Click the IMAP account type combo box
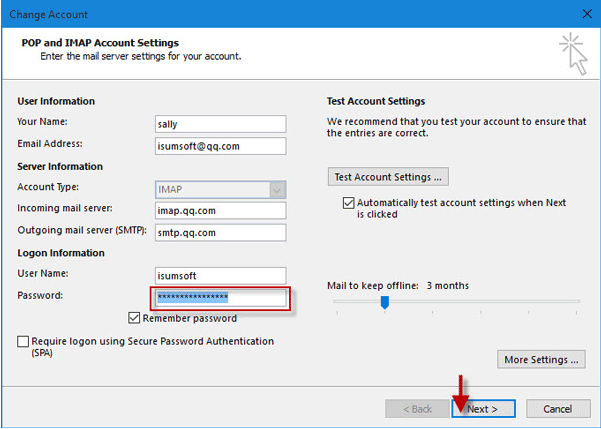The height and width of the screenshot is (429, 601). pos(220,190)
